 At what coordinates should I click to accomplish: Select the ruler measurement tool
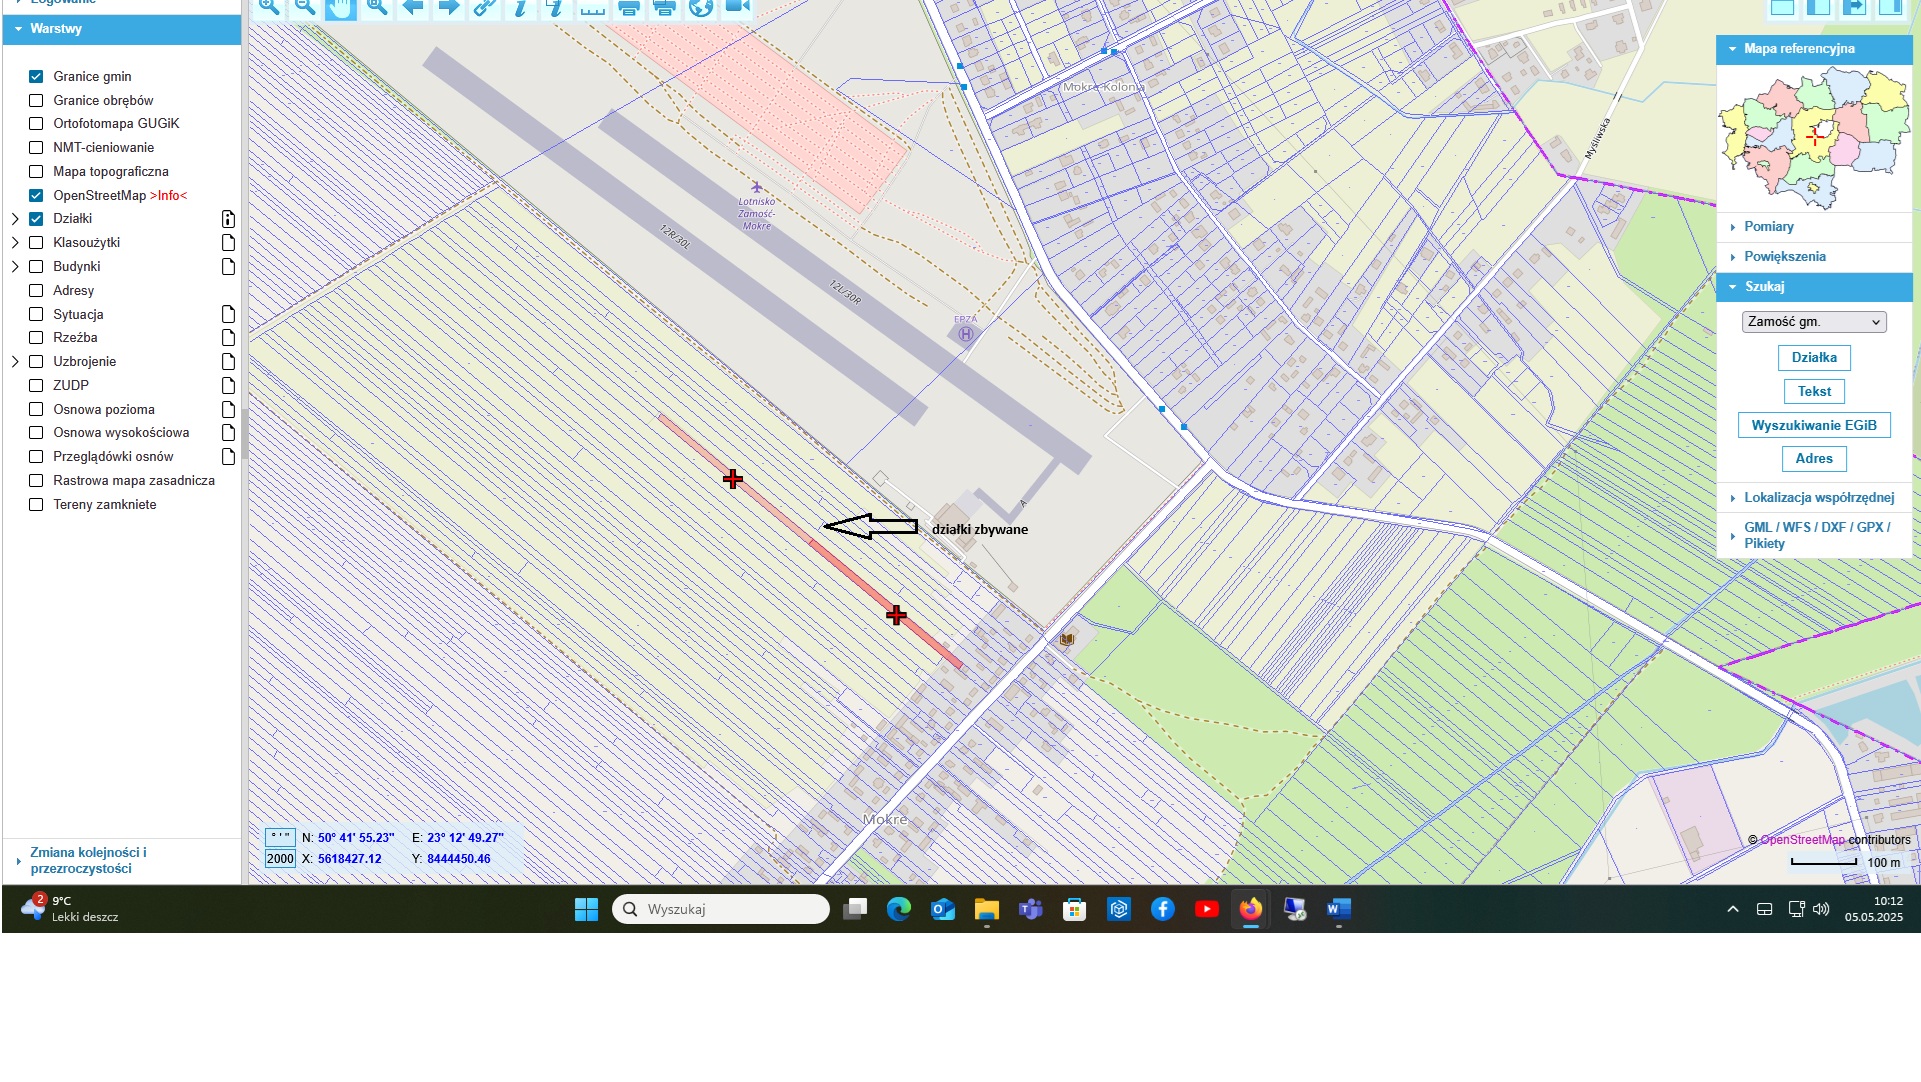tap(593, 8)
